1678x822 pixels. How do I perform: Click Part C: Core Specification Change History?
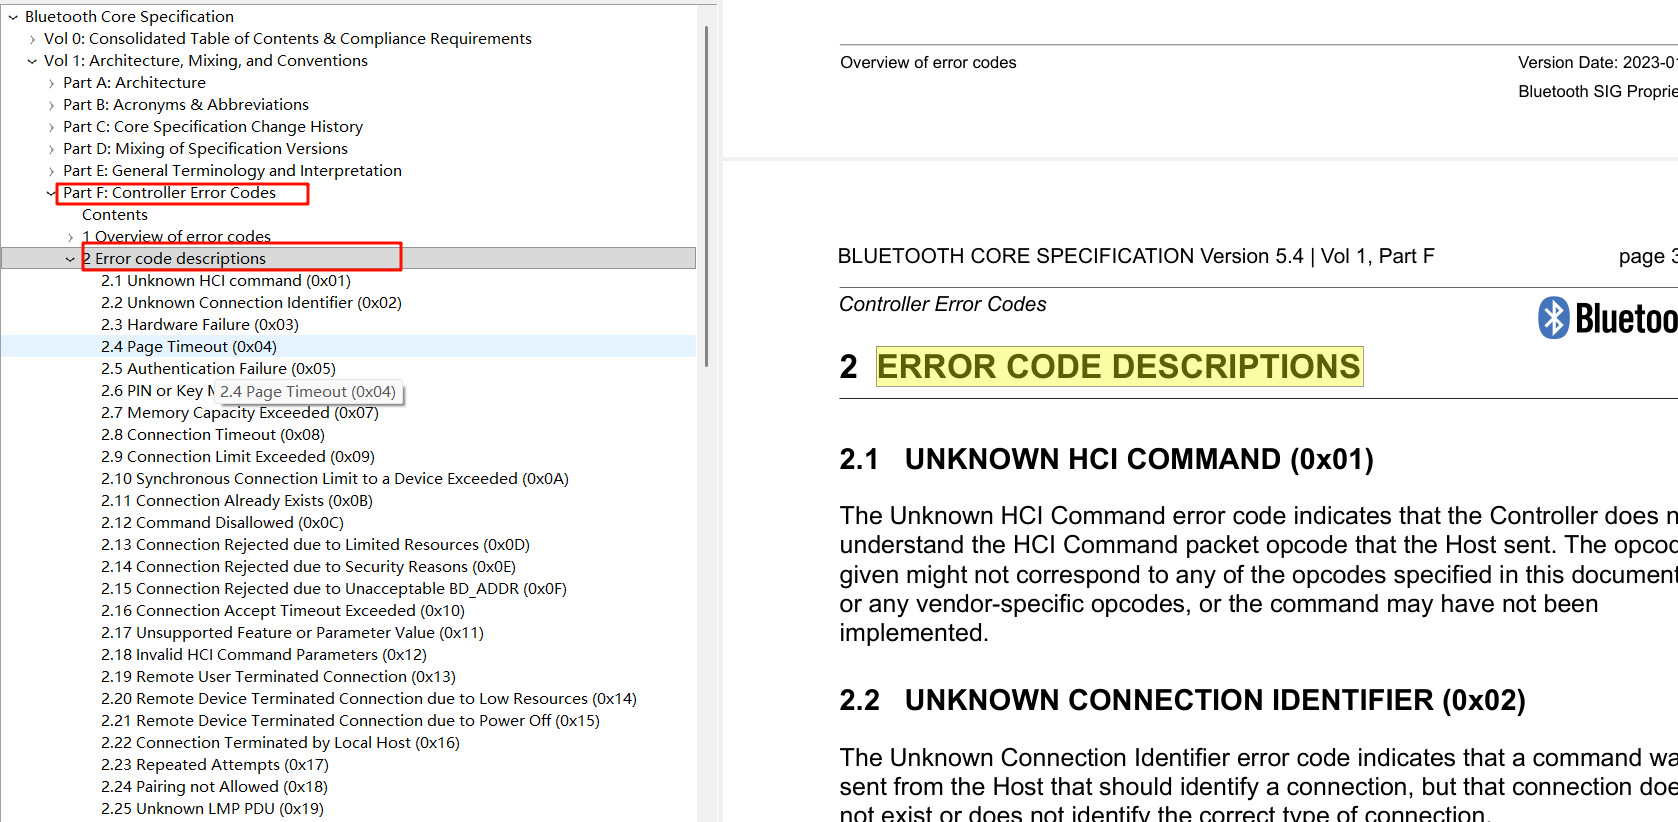212,127
